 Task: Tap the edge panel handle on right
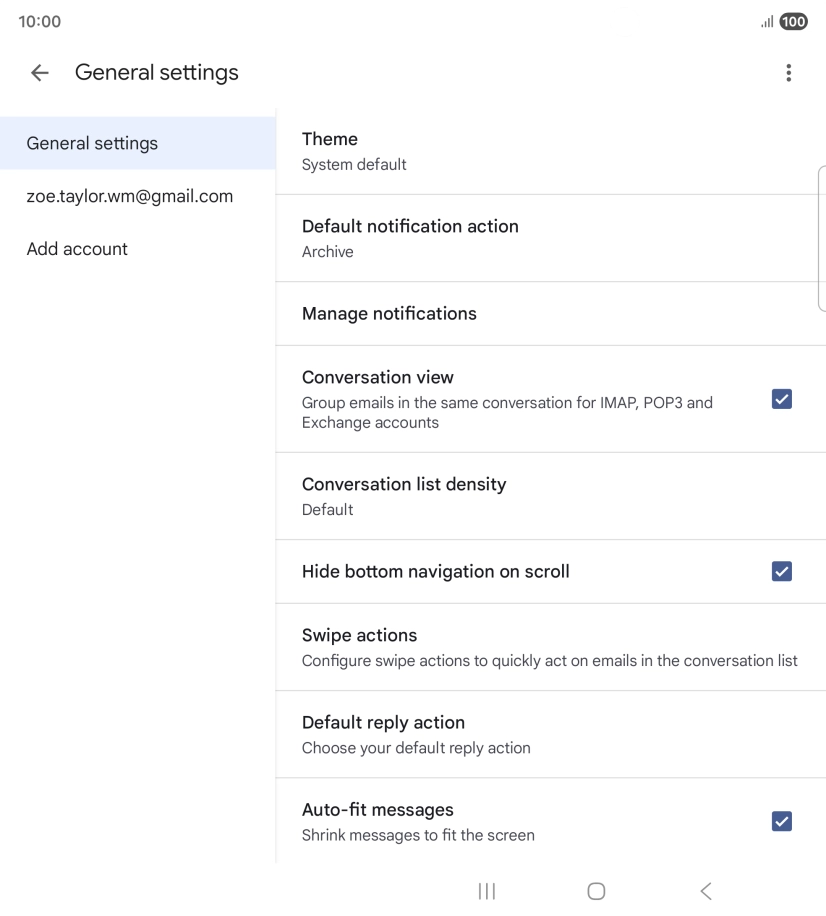(x=821, y=240)
